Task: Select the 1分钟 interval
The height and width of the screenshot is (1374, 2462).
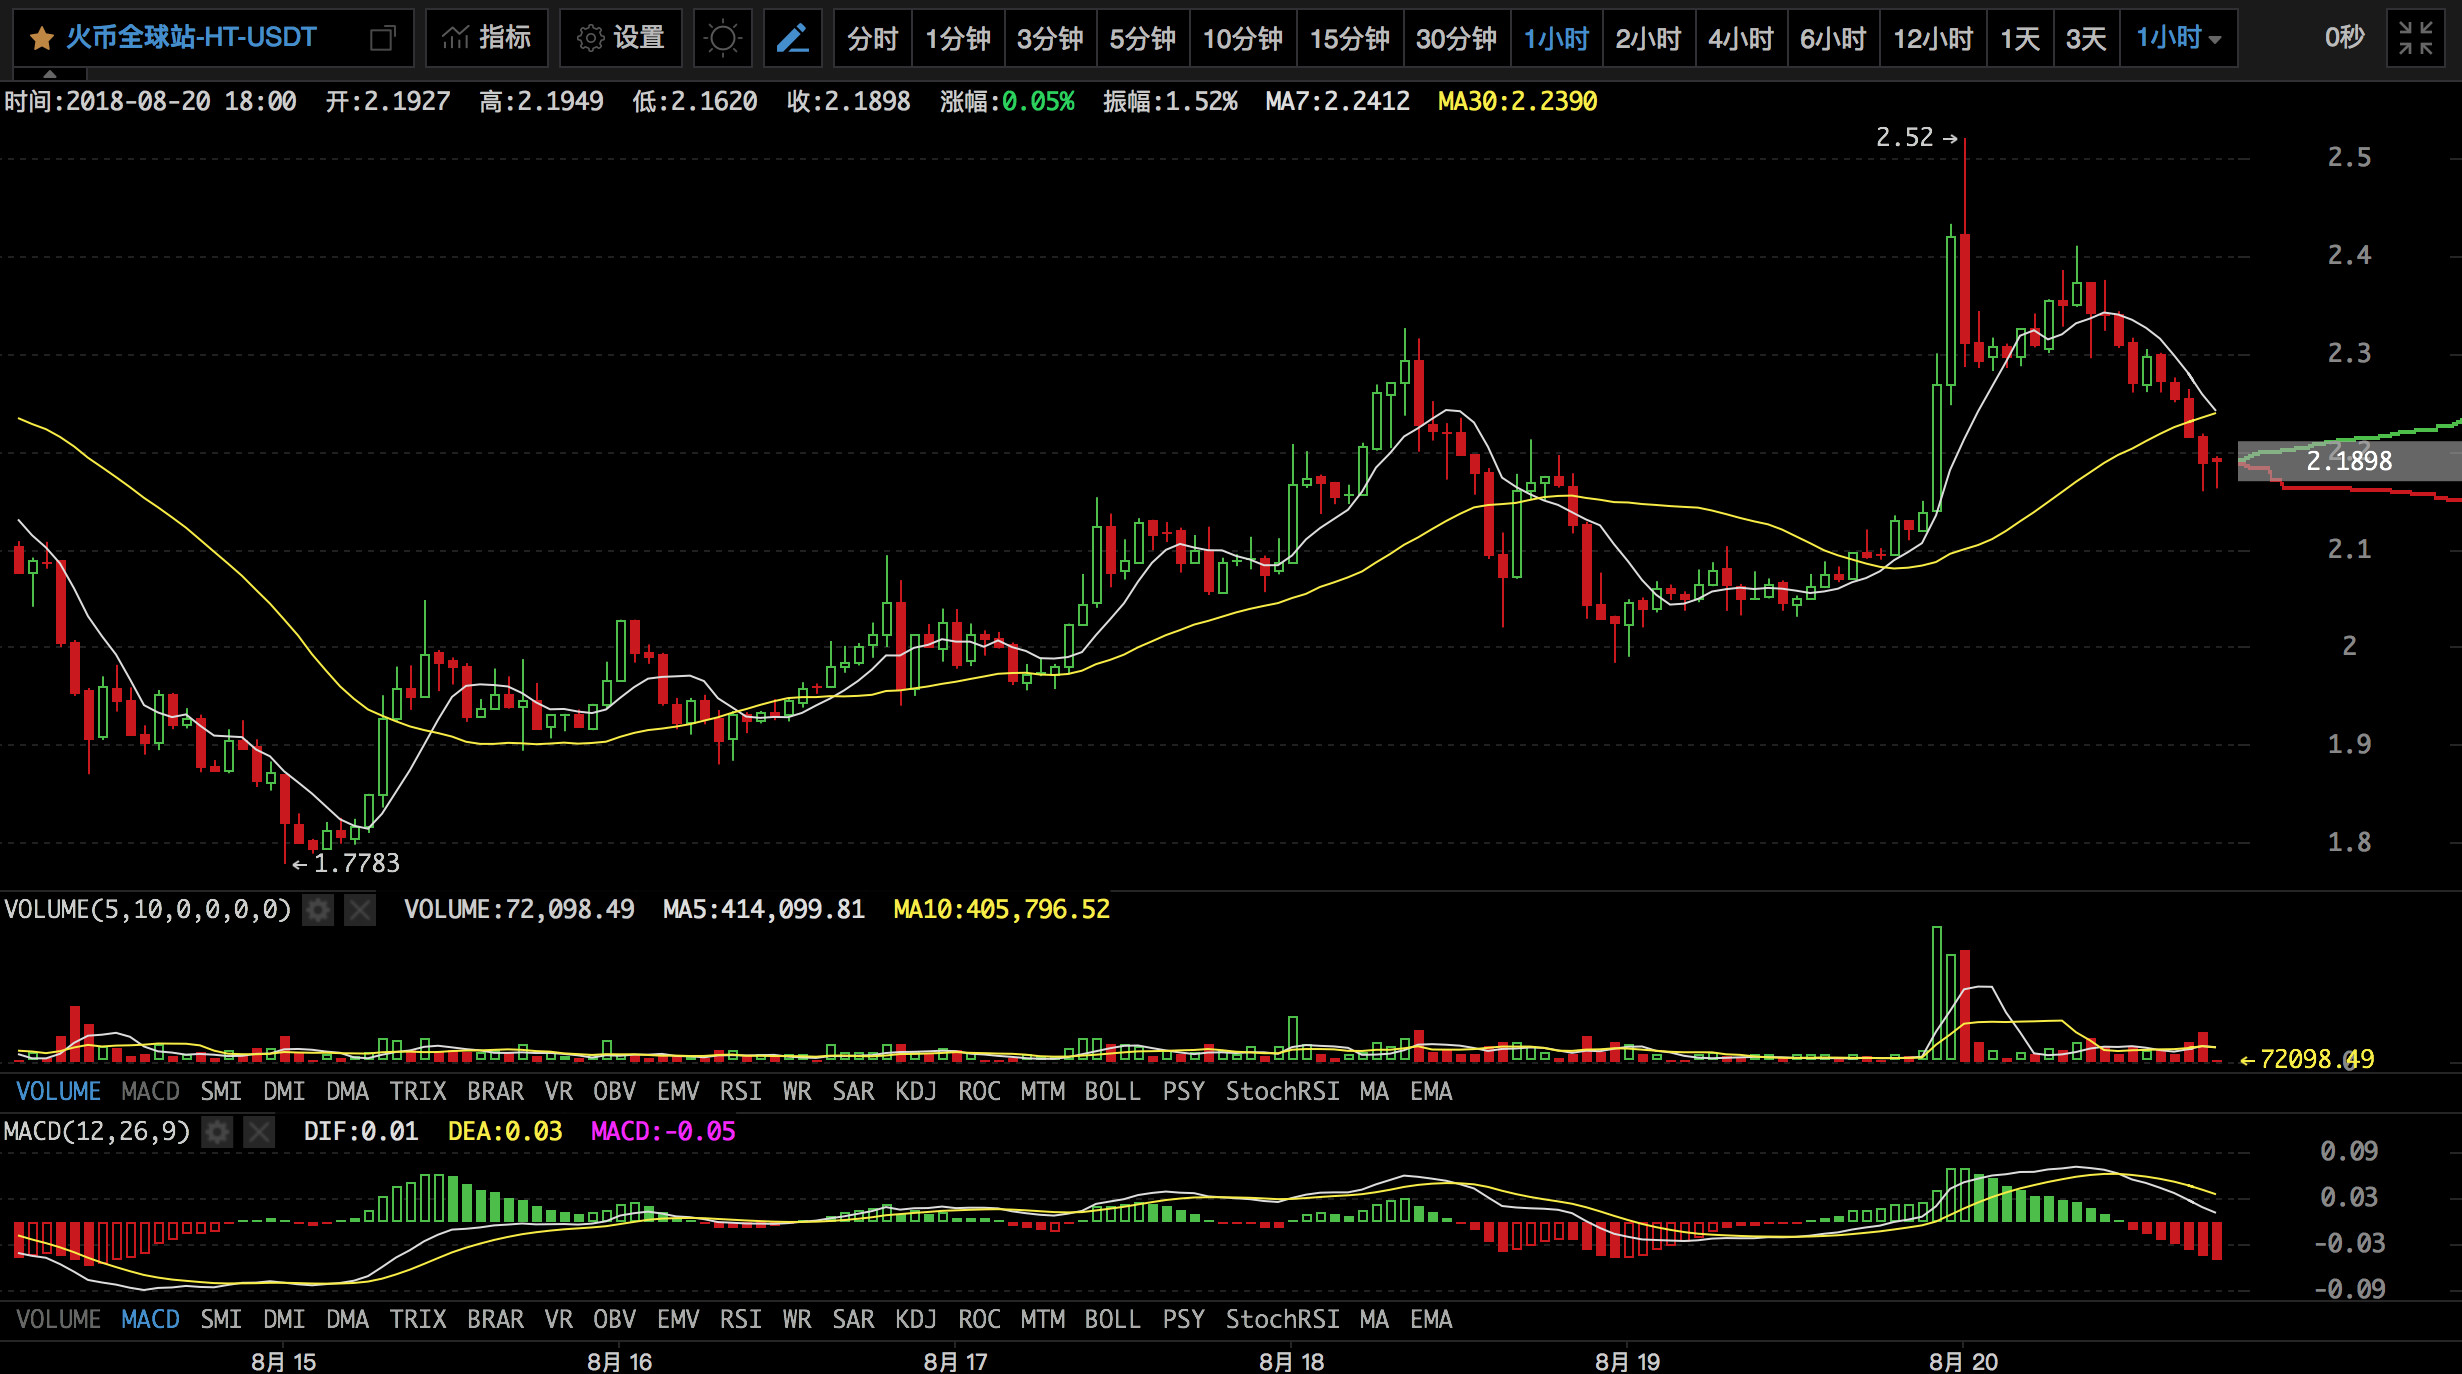Action: pyautogui.click(x=958, y=39)
